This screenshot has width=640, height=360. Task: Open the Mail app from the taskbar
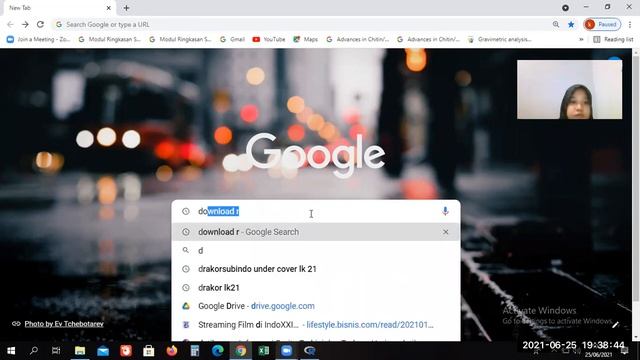103,351
